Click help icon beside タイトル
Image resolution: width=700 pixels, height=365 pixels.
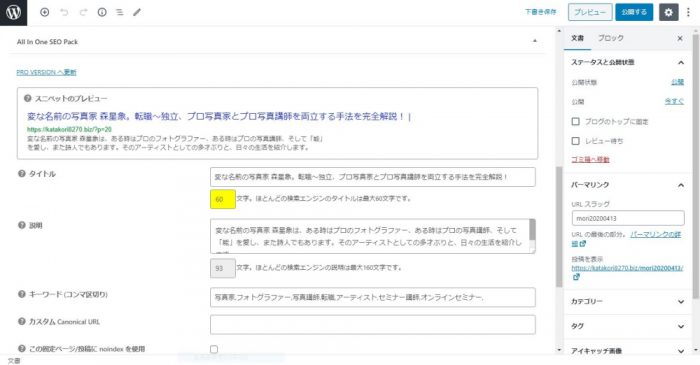(x=21, y=174)
